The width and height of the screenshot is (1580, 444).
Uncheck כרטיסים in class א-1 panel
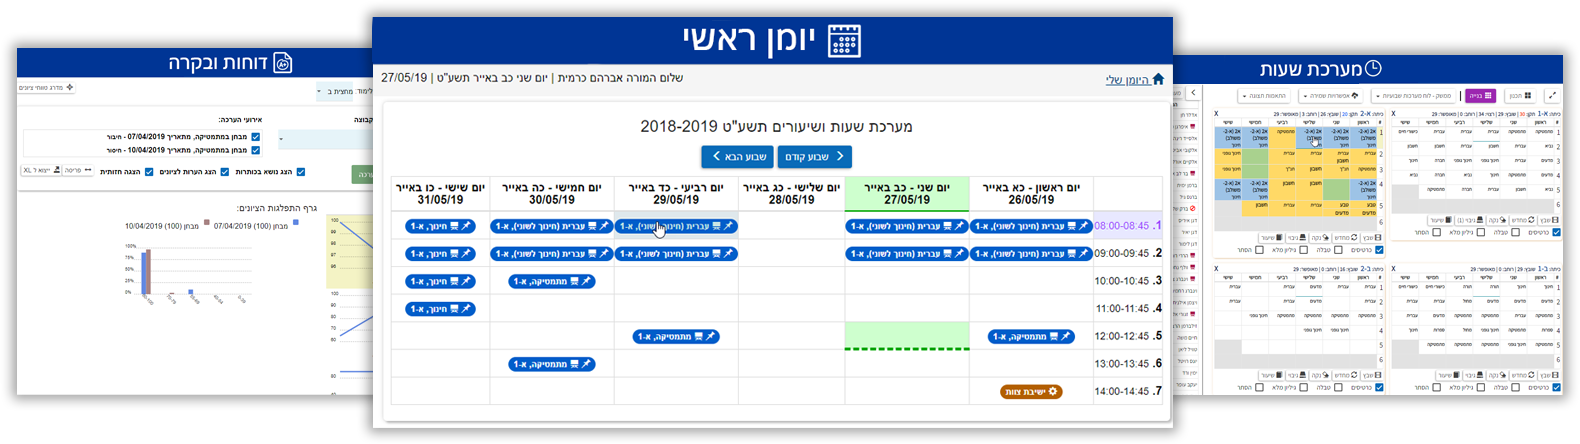1557,232
